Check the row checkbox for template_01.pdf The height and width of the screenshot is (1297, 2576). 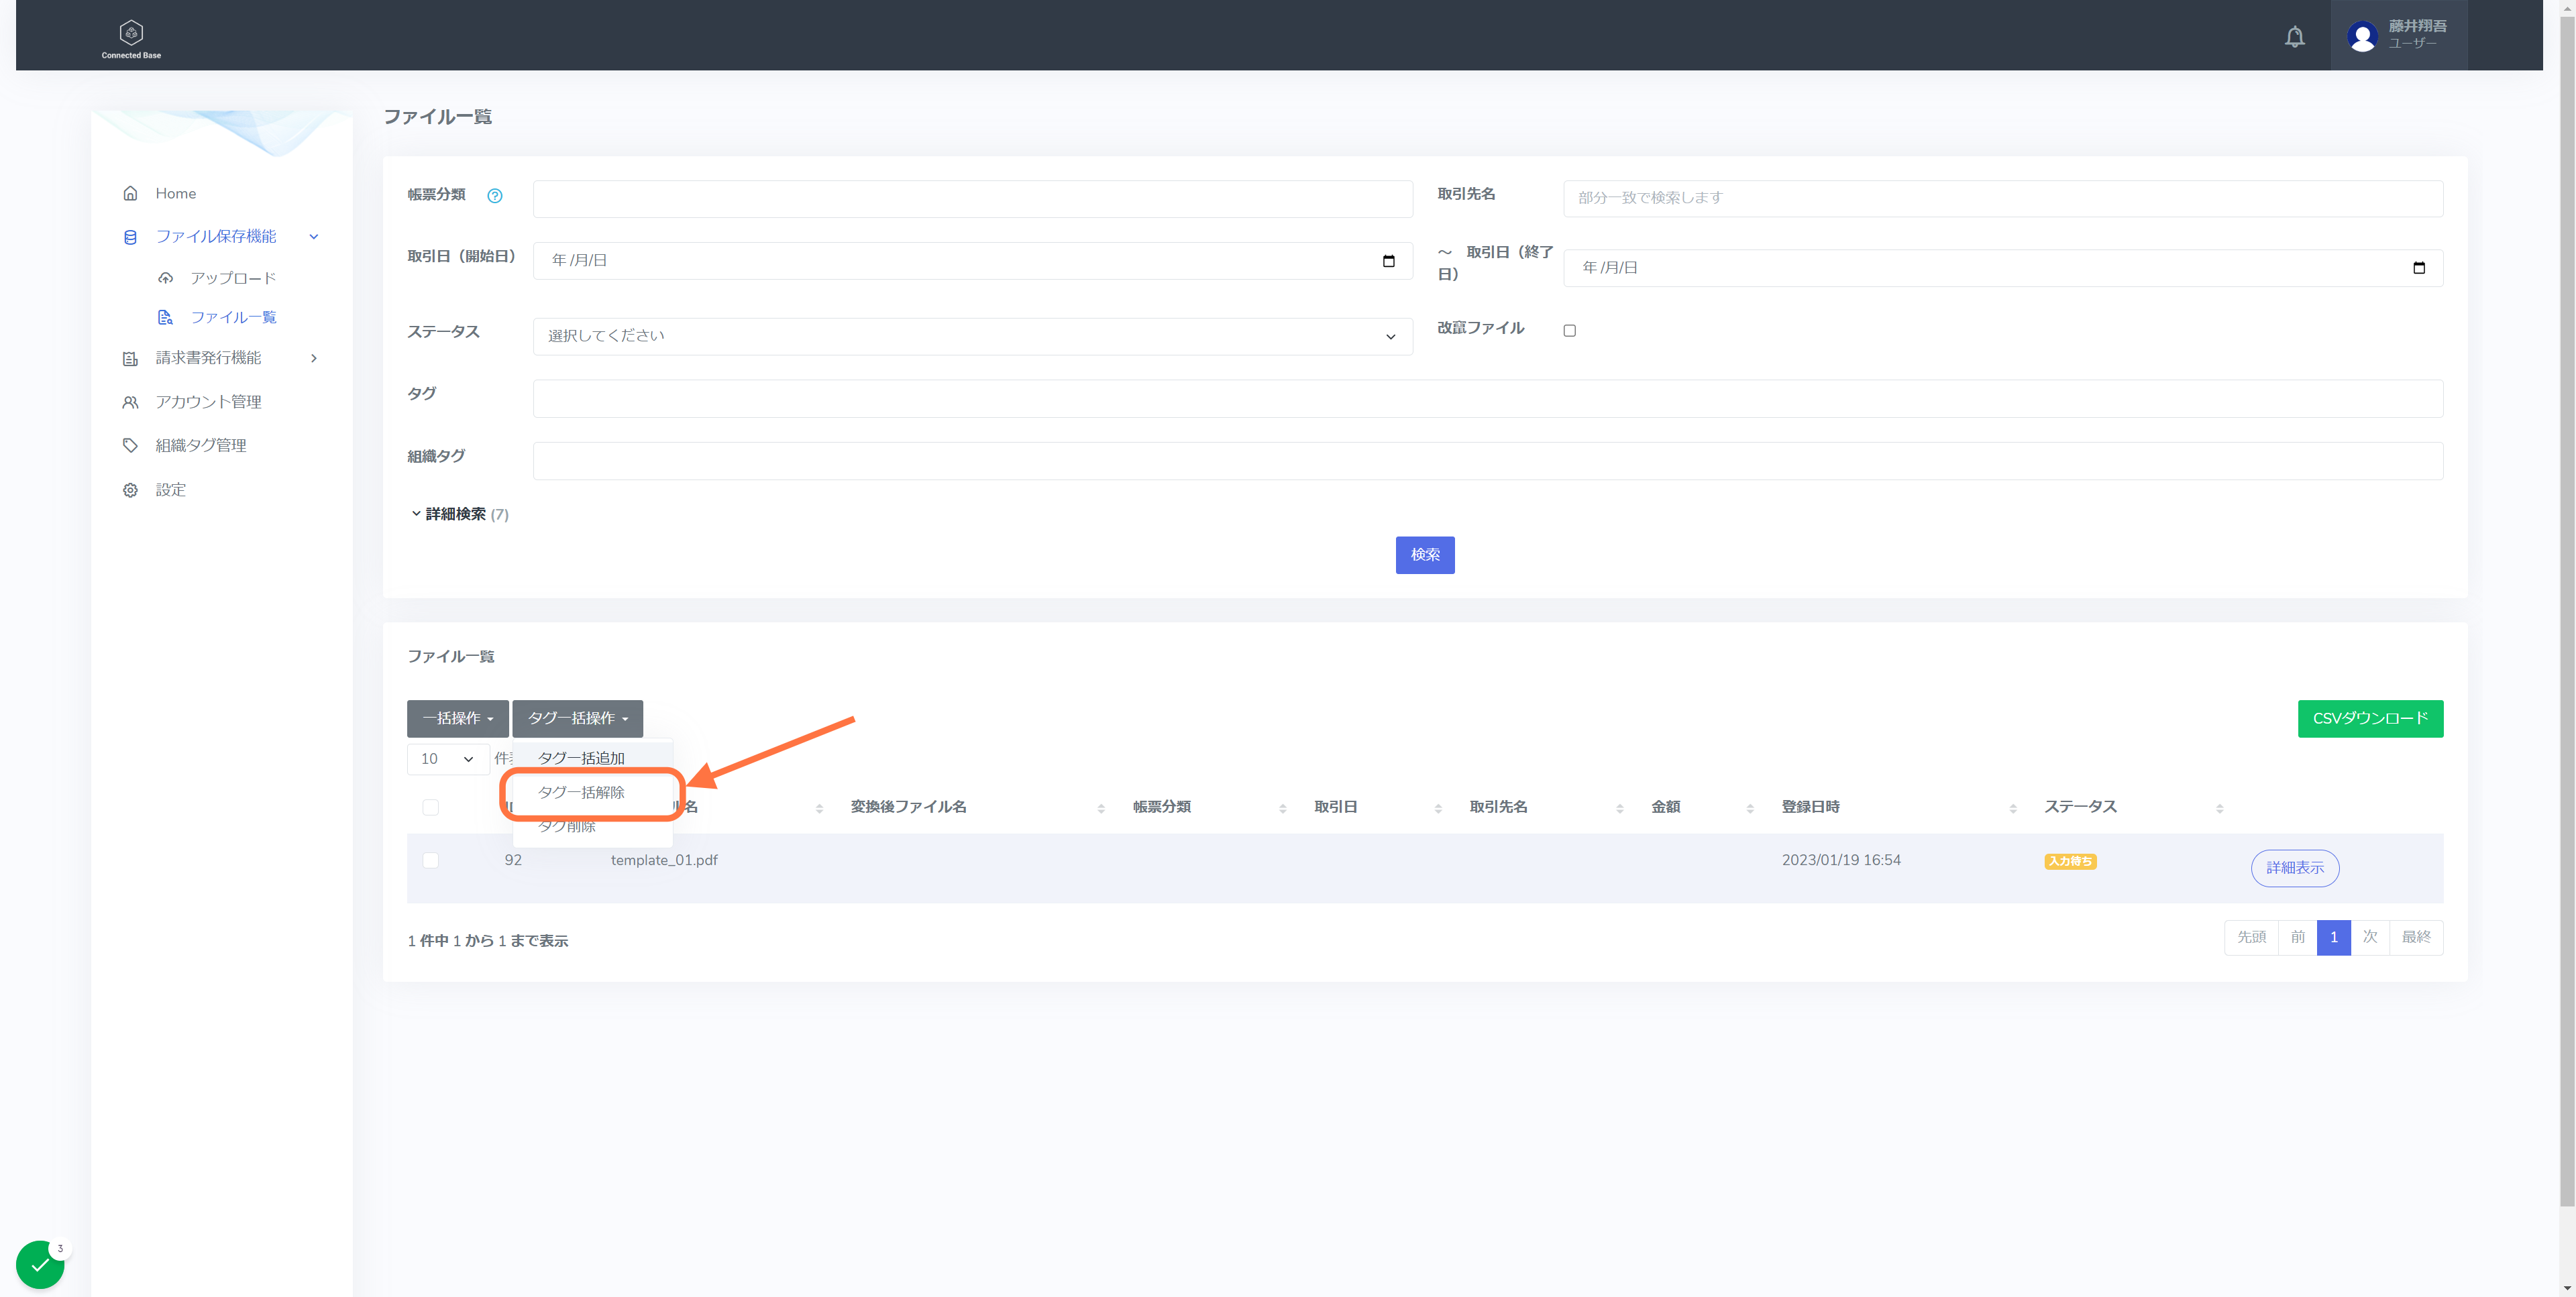coord(430,860)
